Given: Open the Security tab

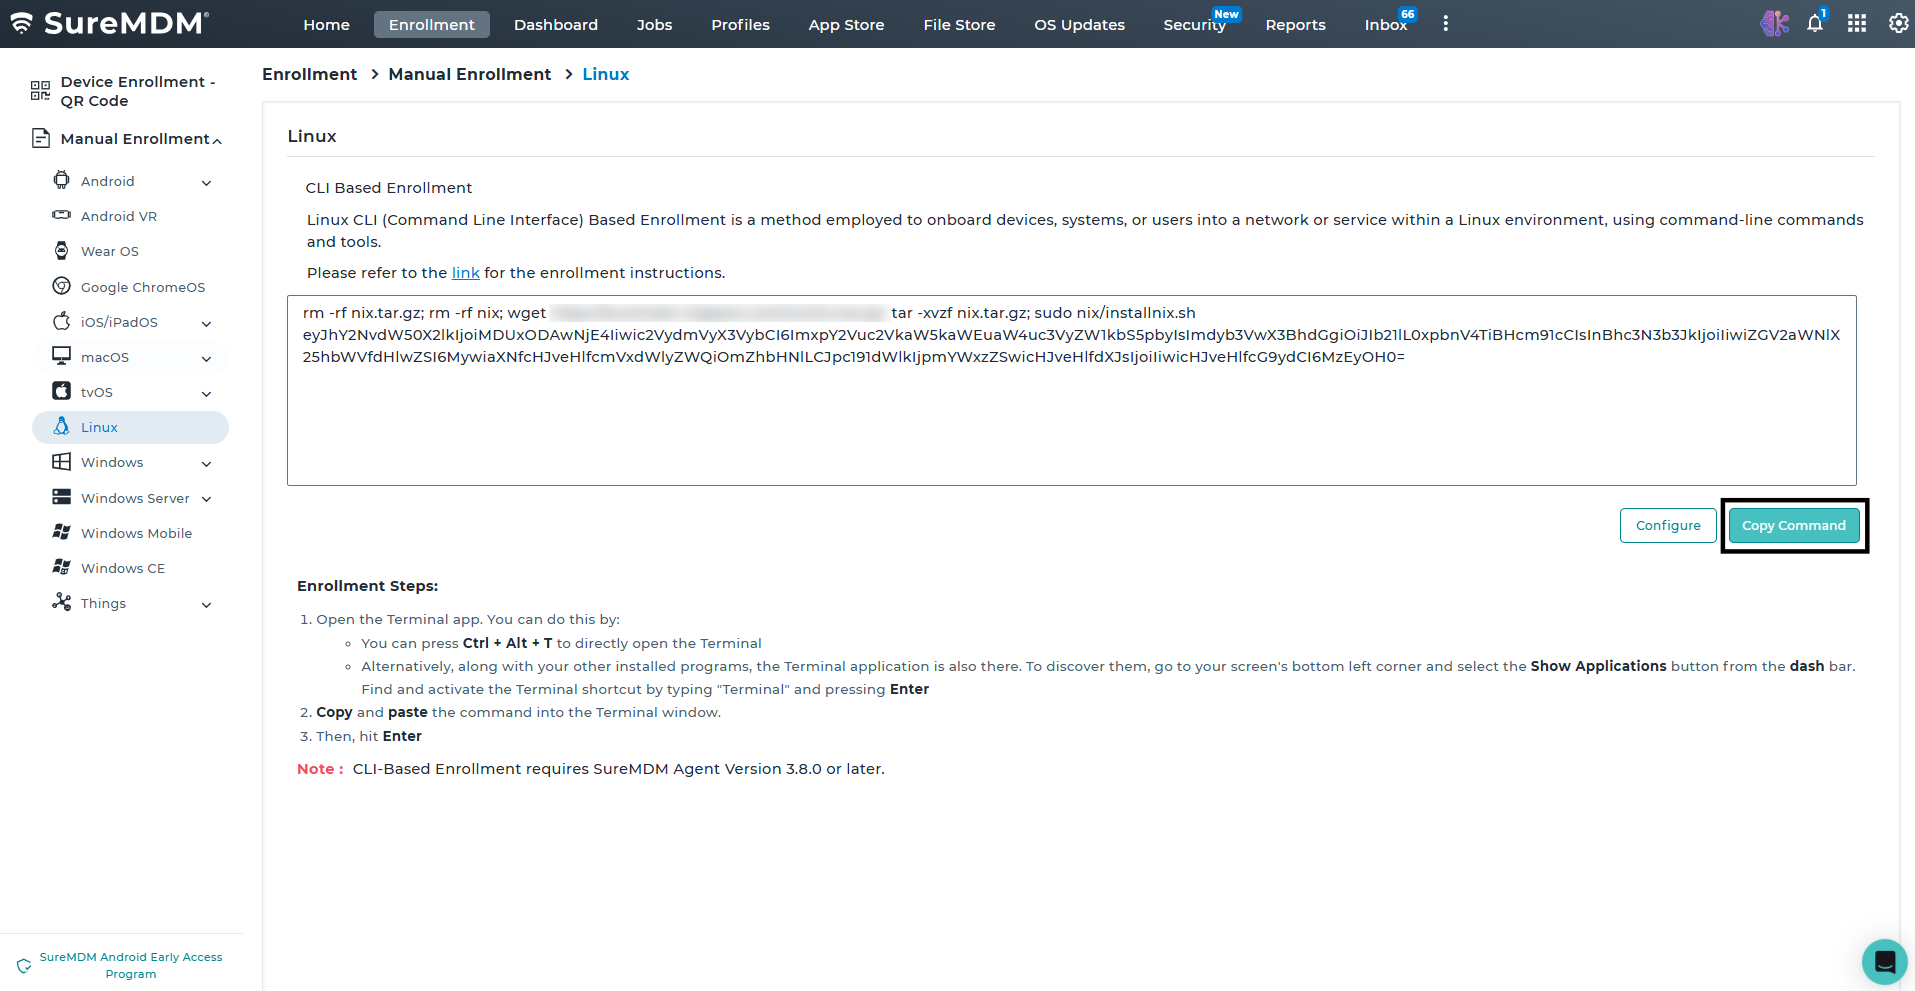Looking at the screenshot, I should (x=1195, y=24).
